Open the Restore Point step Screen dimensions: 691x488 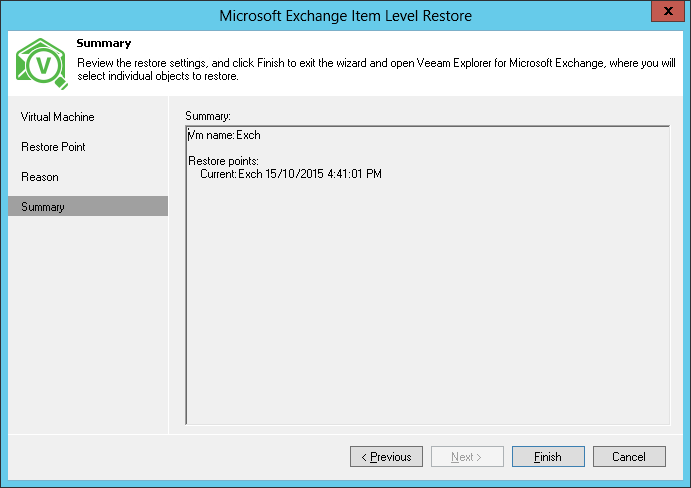pos(53,147)
